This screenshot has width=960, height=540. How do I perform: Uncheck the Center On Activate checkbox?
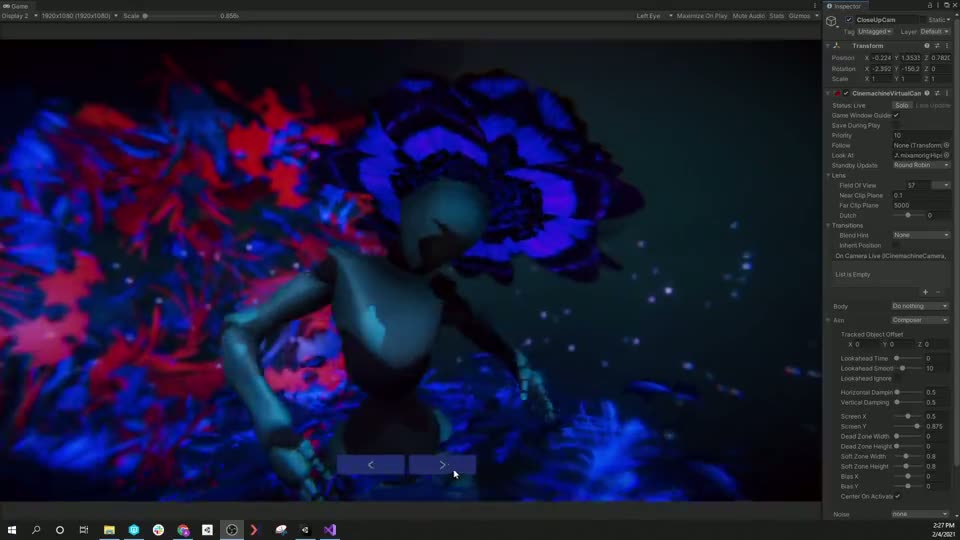[897, 496]
